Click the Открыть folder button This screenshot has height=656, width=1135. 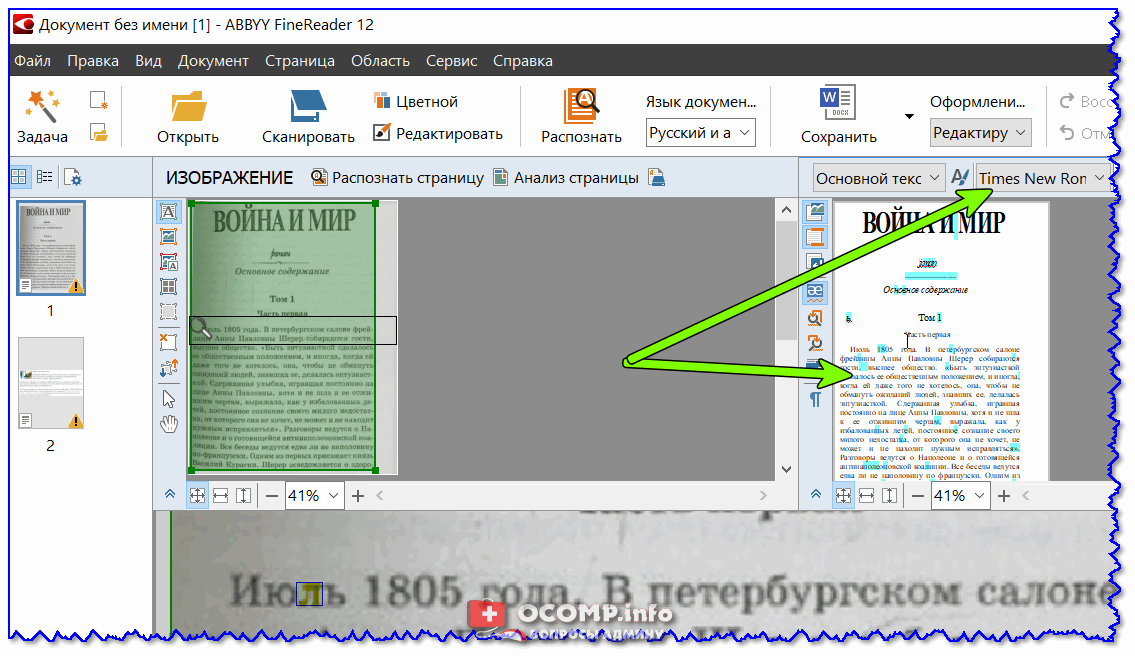[x=187, y=116]
